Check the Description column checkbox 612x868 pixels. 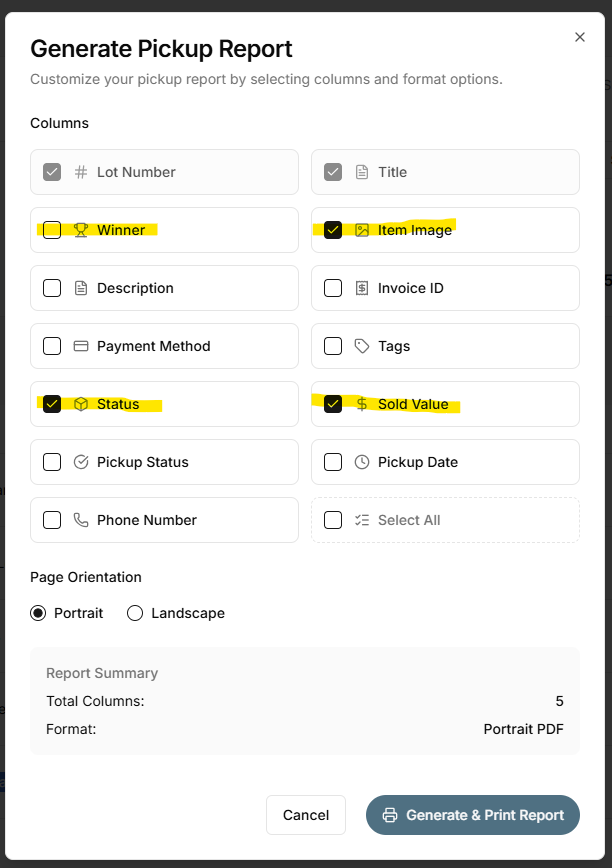52,288
